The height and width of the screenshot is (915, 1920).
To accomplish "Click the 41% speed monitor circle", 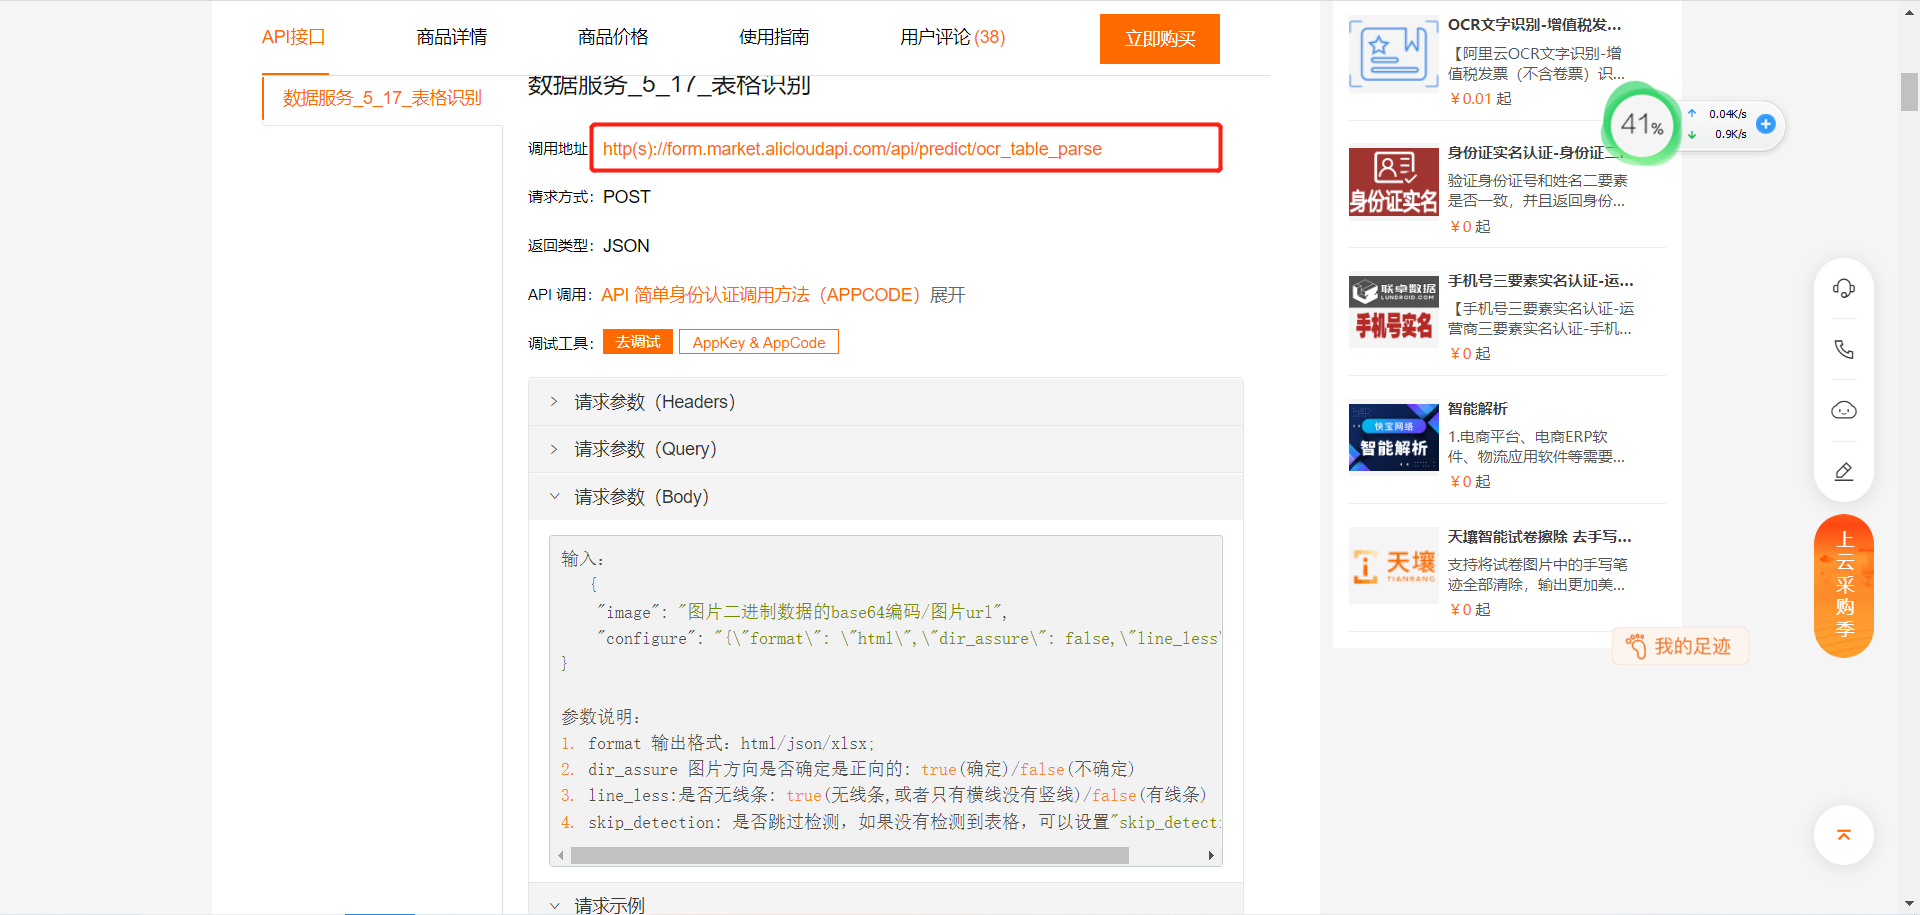I will pos(1642,126).
